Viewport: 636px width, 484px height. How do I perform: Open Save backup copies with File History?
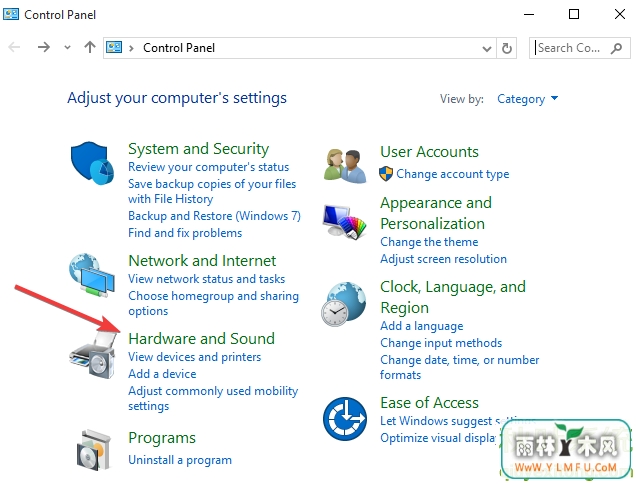pos(212,191)
